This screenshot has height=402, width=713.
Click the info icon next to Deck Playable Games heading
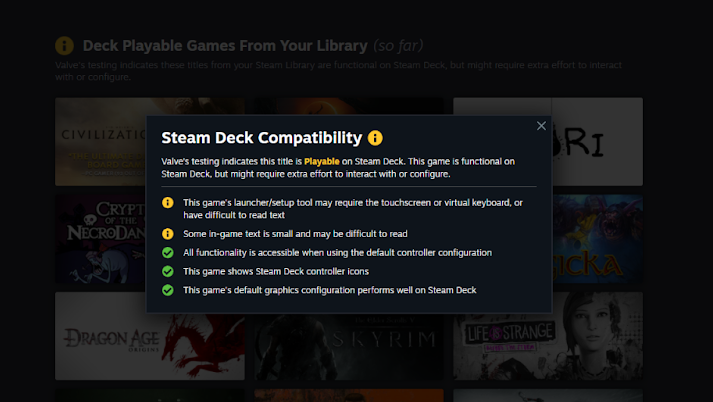point(64,45)
